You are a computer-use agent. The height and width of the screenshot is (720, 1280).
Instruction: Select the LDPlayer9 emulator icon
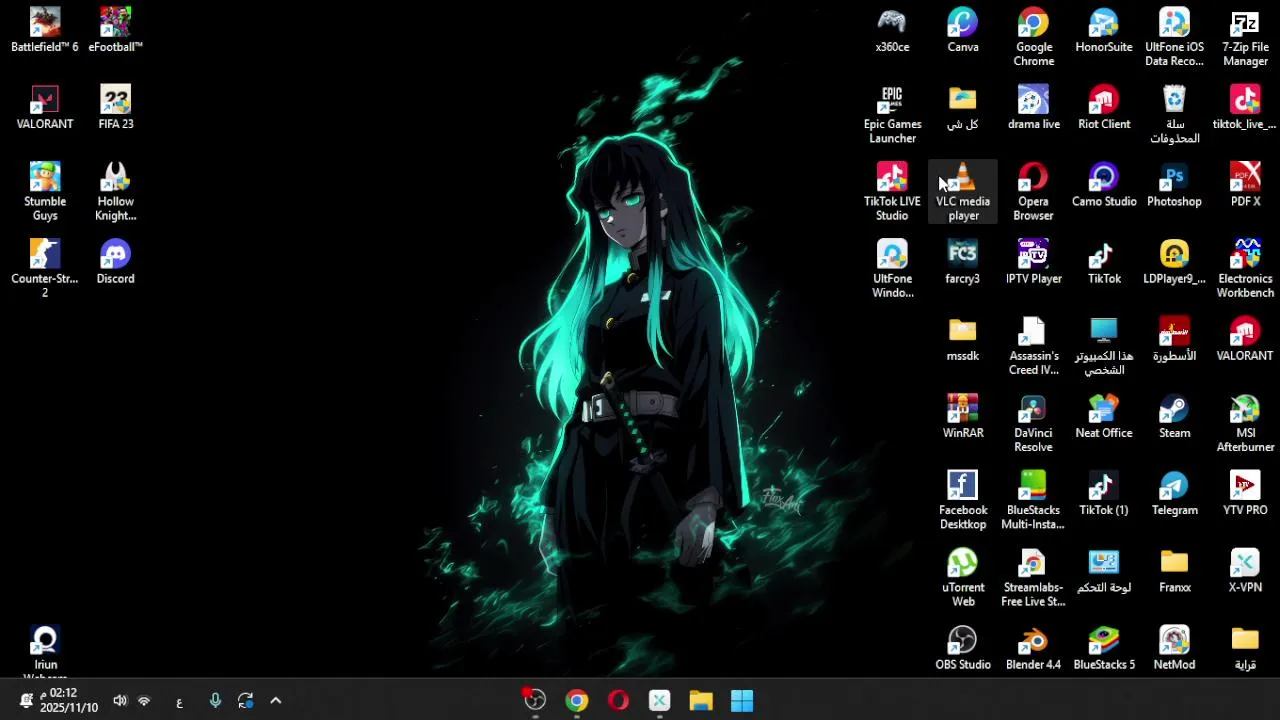[x=1175, y=261]
